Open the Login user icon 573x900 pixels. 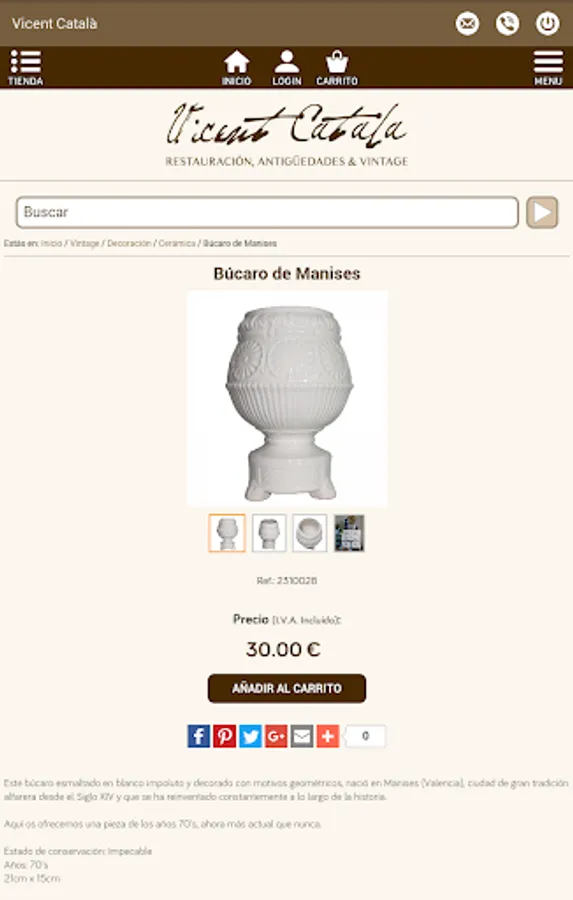[x=286, y=68]
